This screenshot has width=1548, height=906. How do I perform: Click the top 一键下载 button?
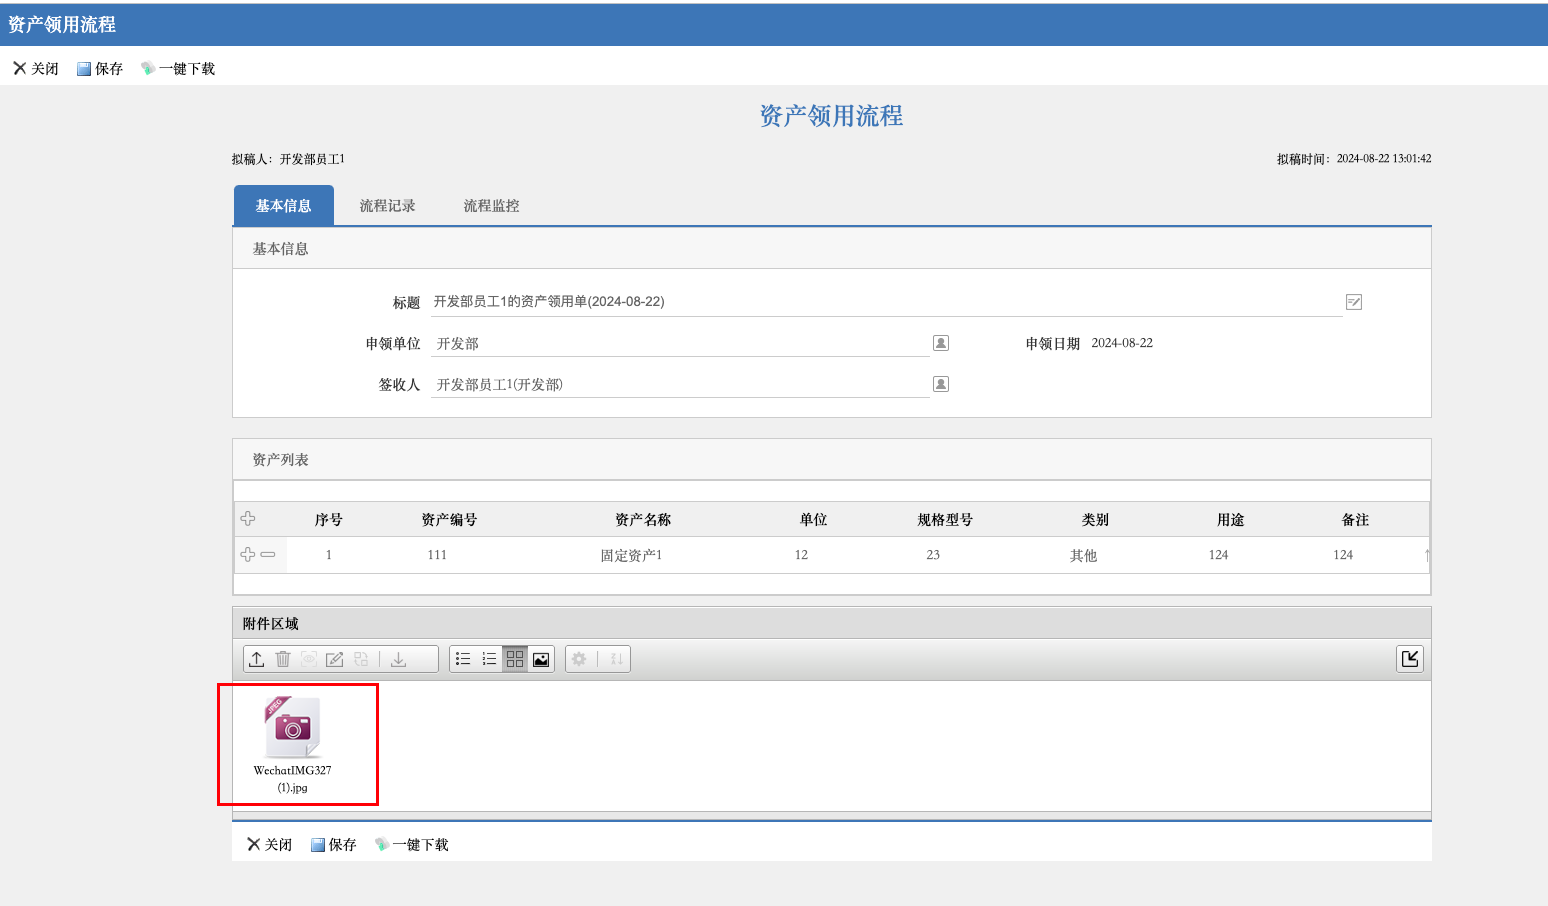[x=178, y=68]
